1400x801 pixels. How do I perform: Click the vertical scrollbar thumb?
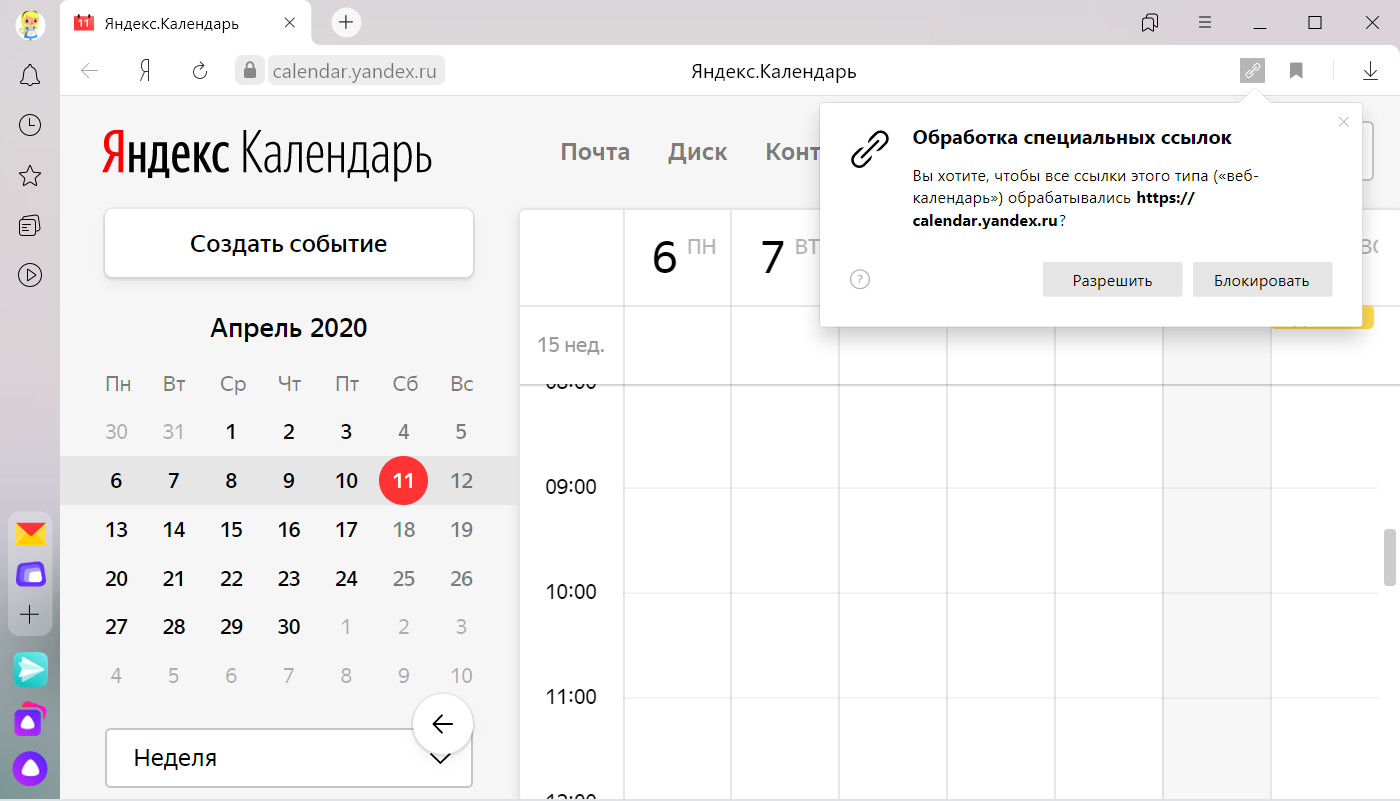click(x=1389, y=558)
